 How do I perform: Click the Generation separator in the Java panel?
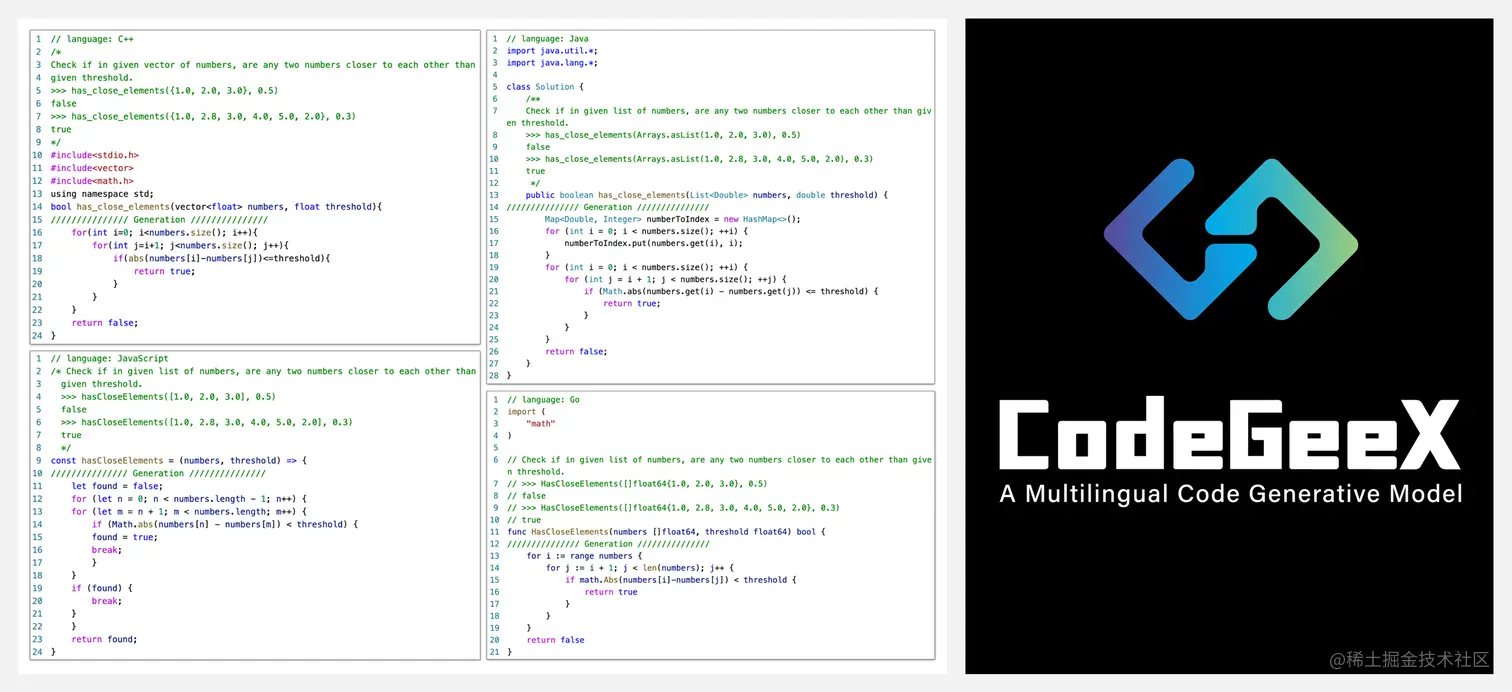click(607, 207)
